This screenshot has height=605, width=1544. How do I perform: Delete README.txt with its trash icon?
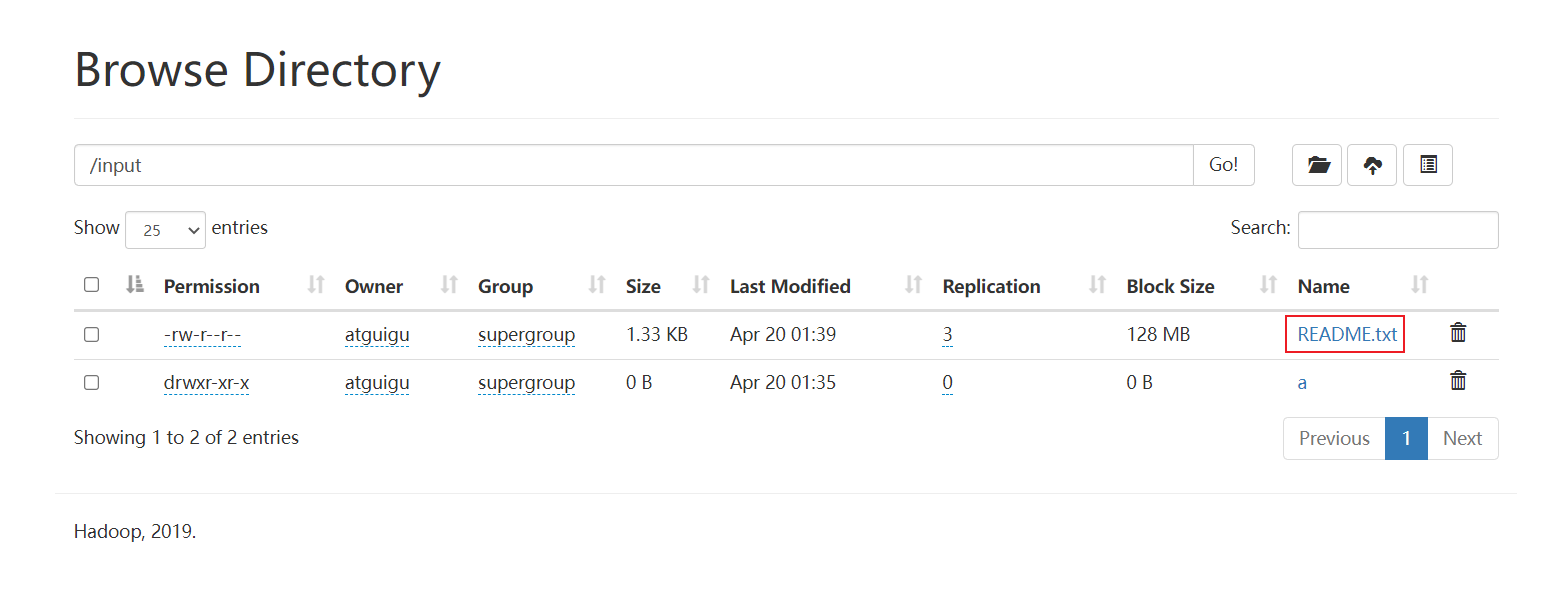(1458, 333)
